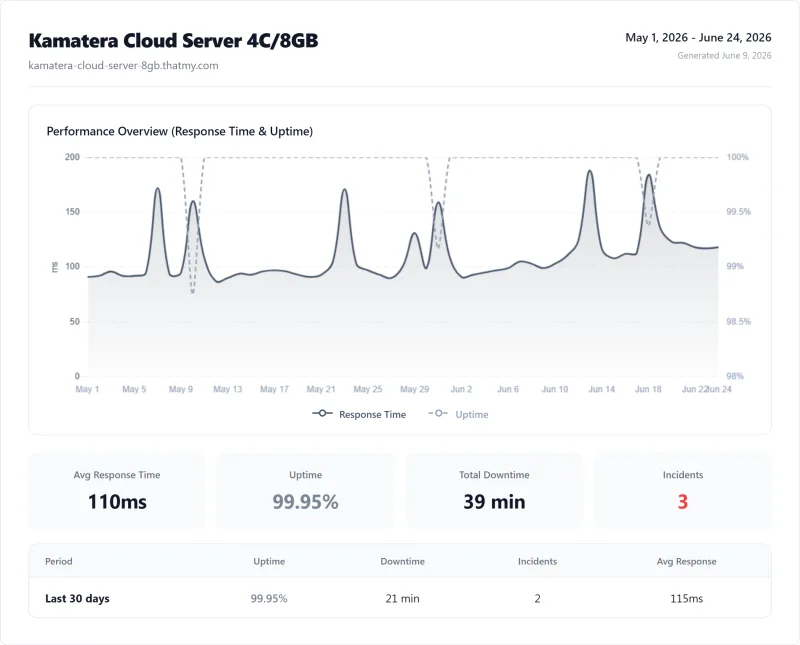Click the May 5 x-axis label
800x645 pixels.
tap(134, 389)
